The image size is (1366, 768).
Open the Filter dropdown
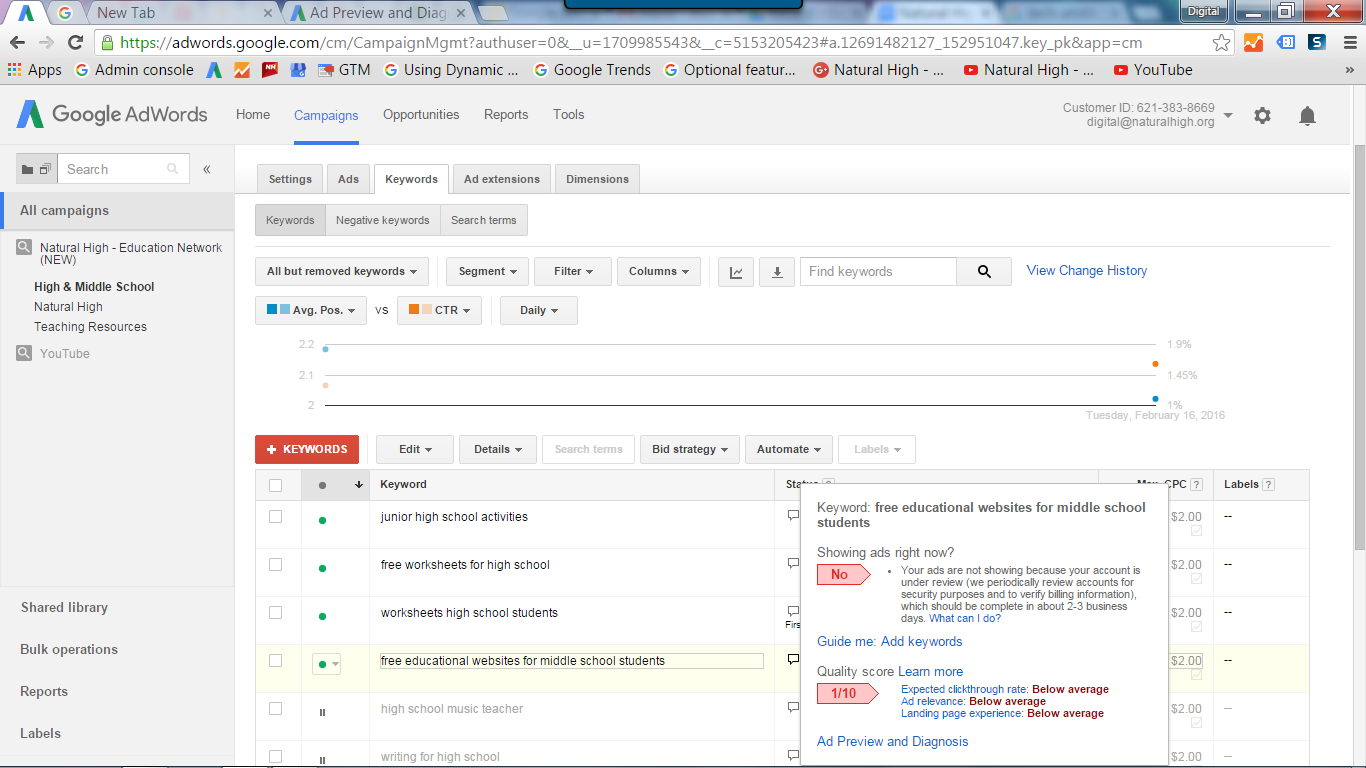coord(574,271)
